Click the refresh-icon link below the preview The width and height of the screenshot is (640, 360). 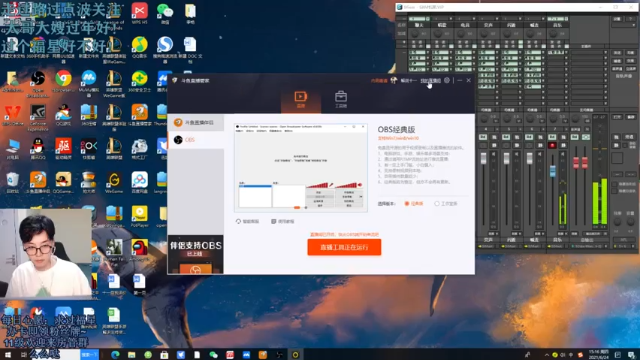coord(247,221)
